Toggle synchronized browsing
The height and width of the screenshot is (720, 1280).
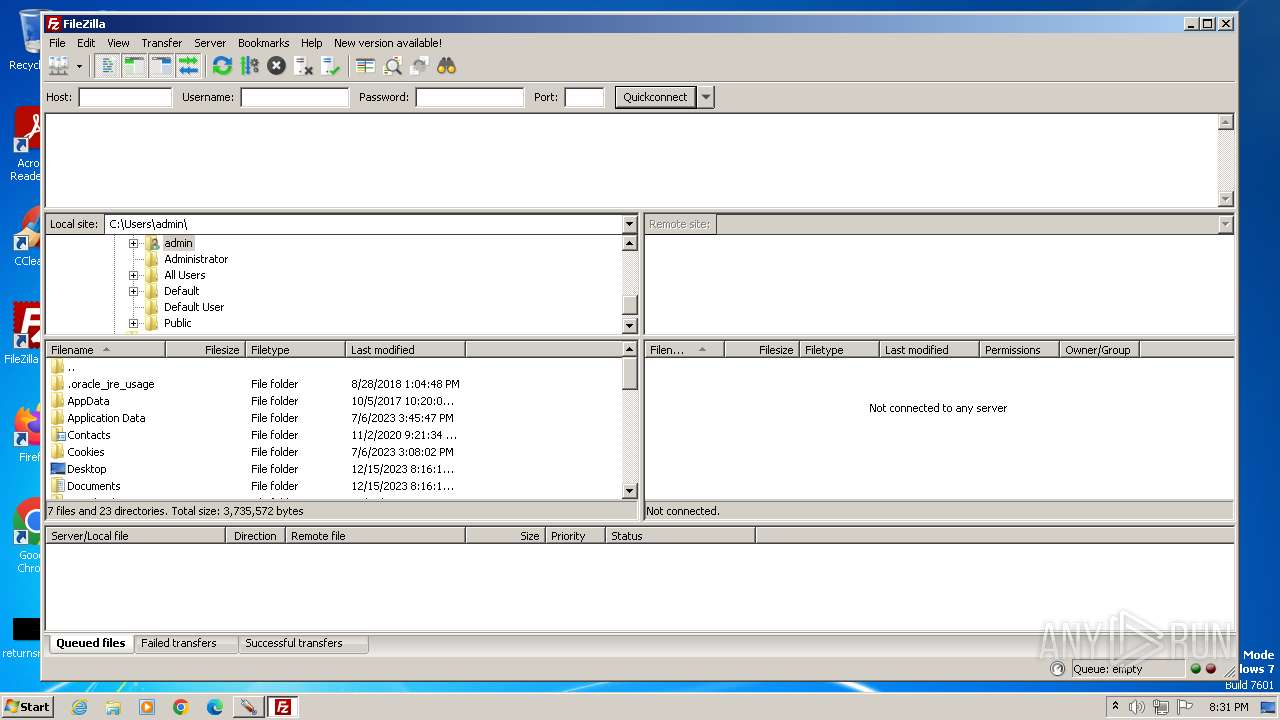(x=419, y=66)
